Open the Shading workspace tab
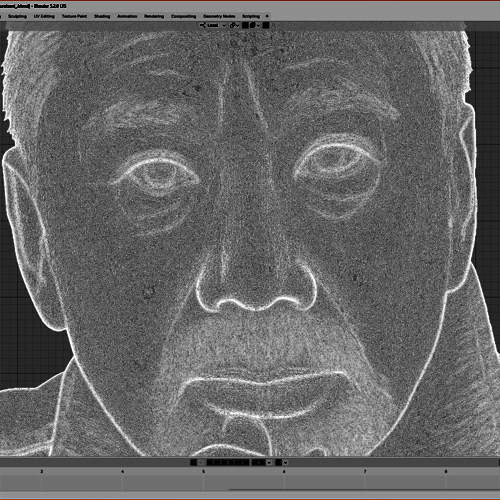 point(102,16)
